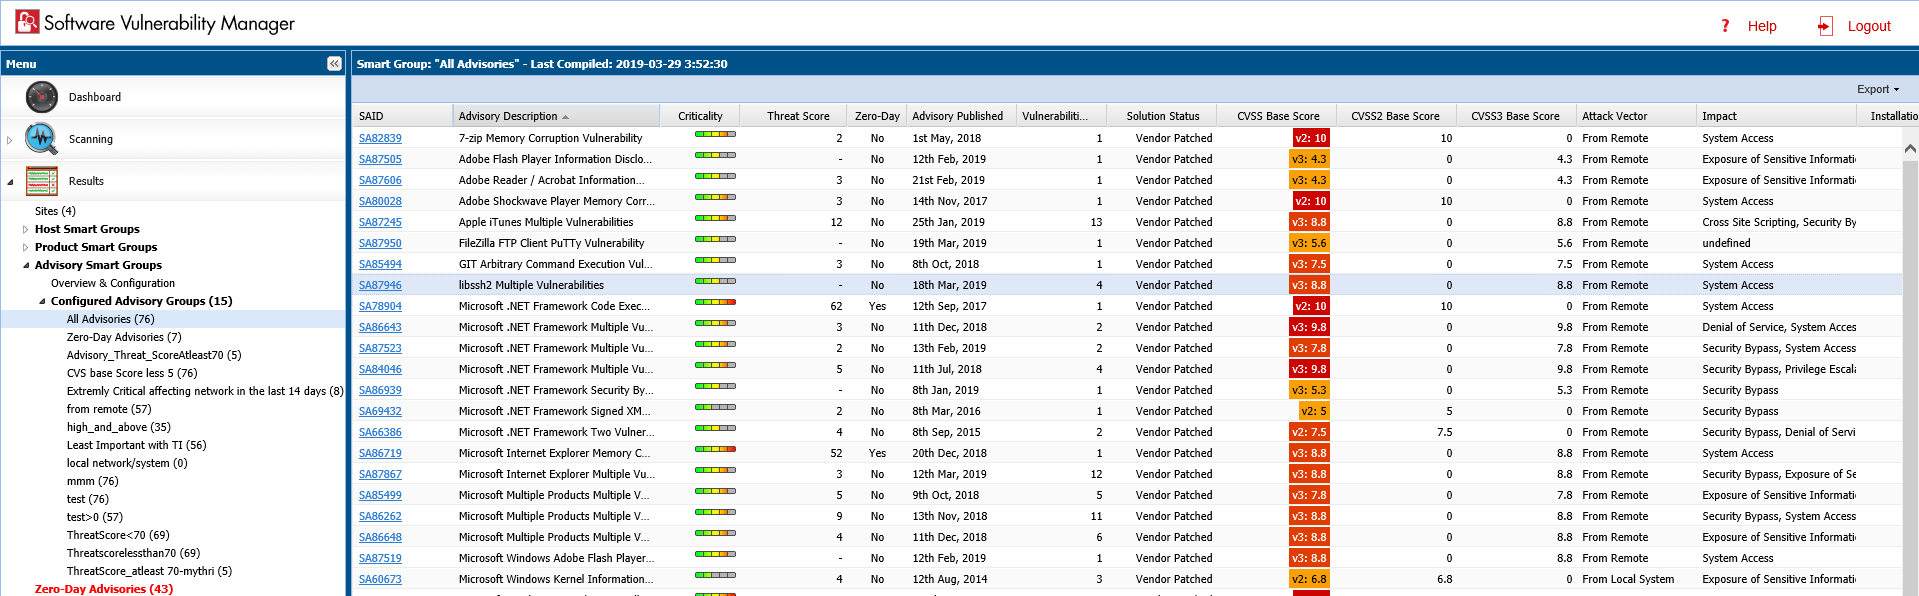Click the Software Vulnerability Manager logo
This screenshot has width=1919, height=596.
pyautogui.click(x=27, y=22)
